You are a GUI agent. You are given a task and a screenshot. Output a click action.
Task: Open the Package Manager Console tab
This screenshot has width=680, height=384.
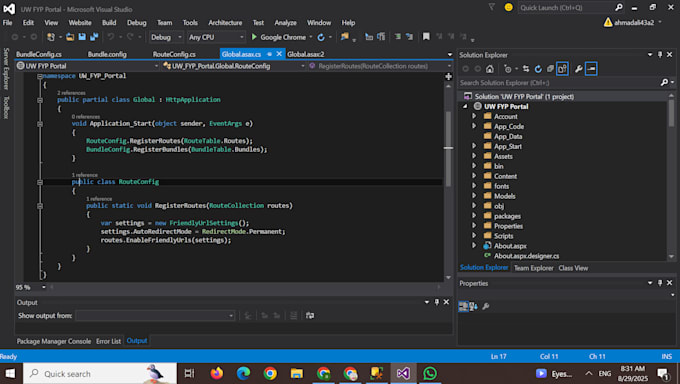[x=54, y=341]
